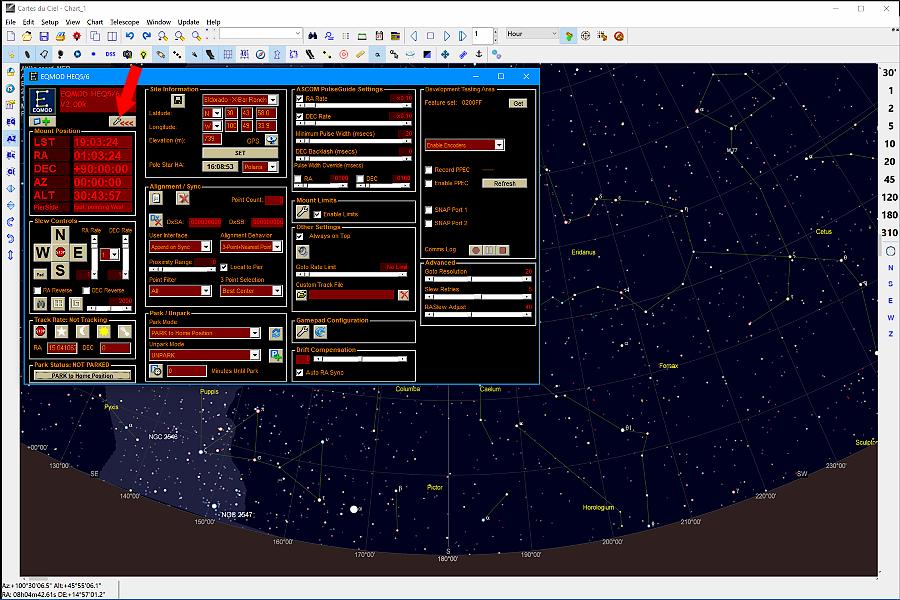Open the Park Mode dropdown
This screenshot has width=900, height=600.
click(205, 333)
